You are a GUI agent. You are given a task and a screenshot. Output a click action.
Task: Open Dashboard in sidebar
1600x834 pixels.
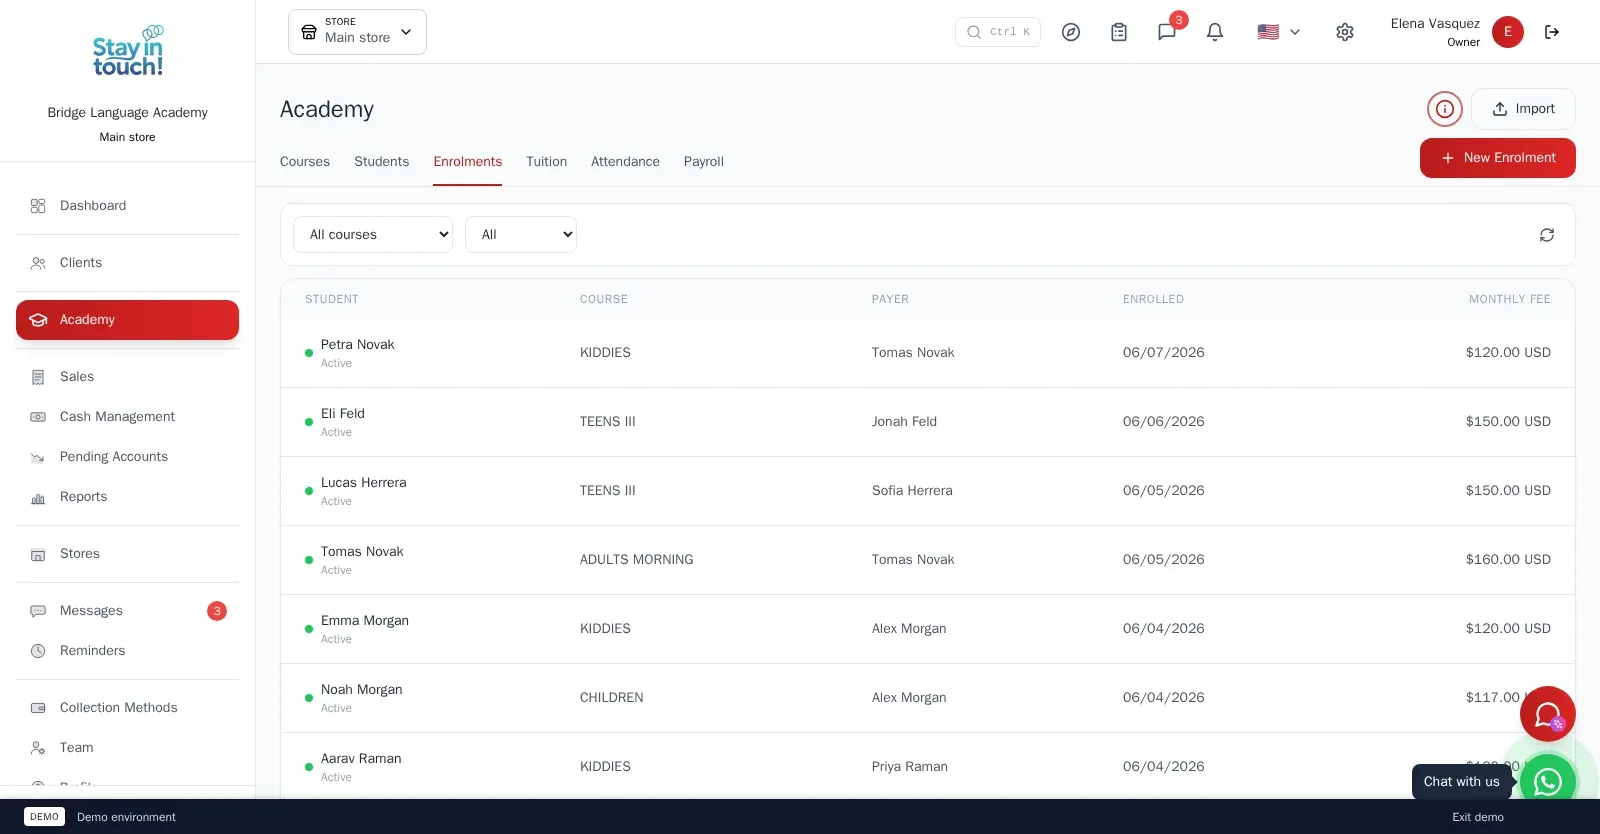(128, 206)
